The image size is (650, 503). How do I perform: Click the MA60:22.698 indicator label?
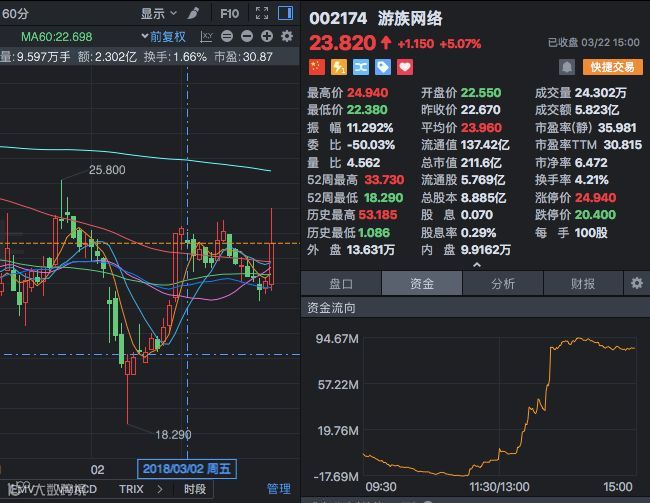(56, 37)
